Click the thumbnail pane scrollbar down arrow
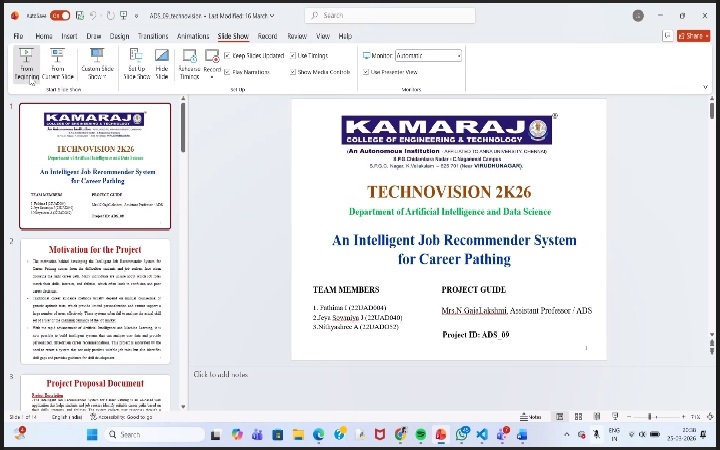 pyautogui.click(x=183, y=406)
